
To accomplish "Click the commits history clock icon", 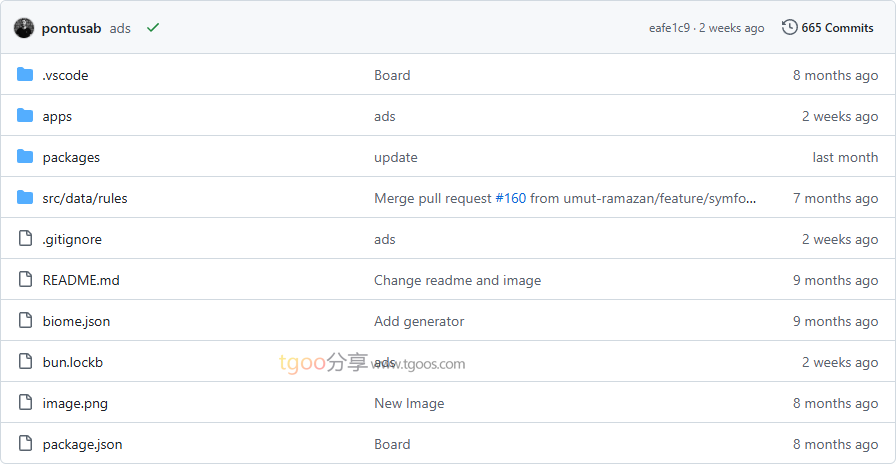I will (x=789, y=28).
